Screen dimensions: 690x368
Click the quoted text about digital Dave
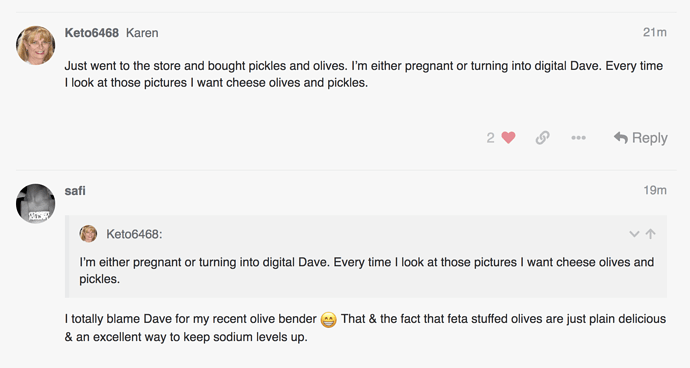[367, 270]
